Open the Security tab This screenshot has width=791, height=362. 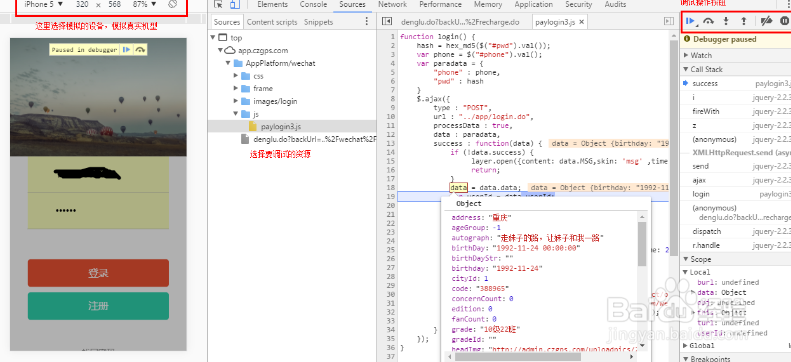579,4
